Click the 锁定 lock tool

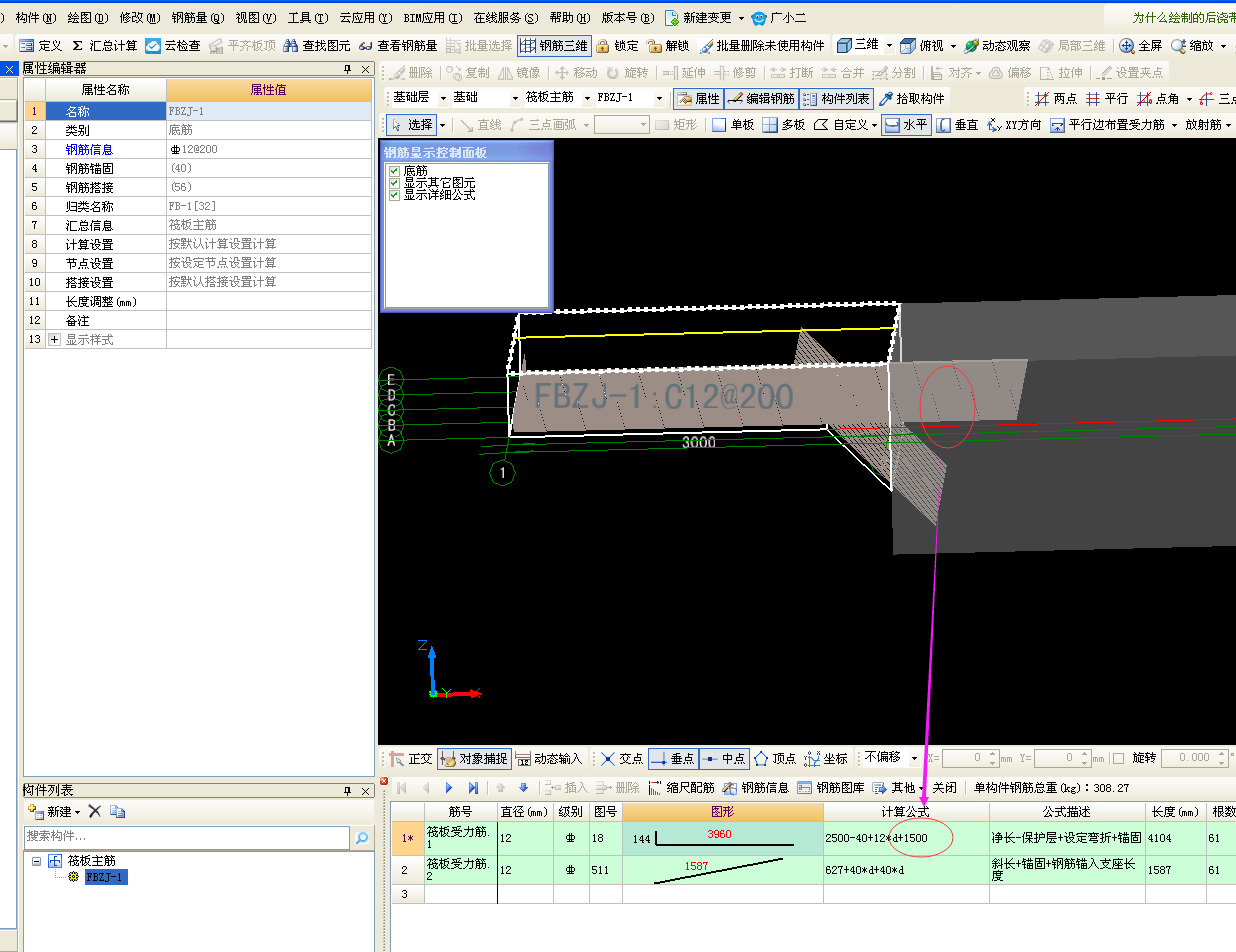[x=617, y=46]
